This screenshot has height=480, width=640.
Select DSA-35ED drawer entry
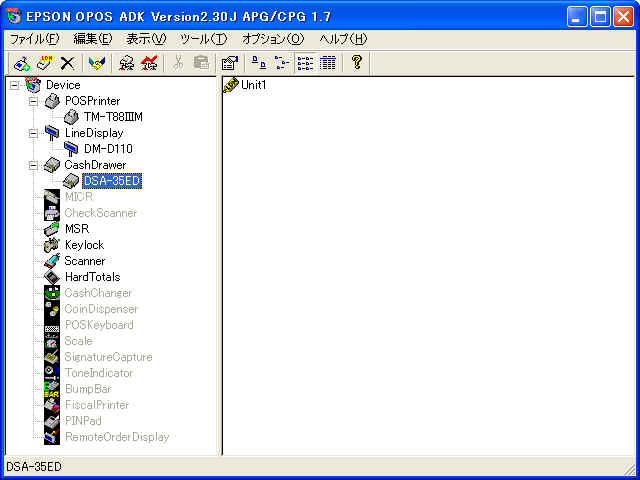[x=112, y=181]
